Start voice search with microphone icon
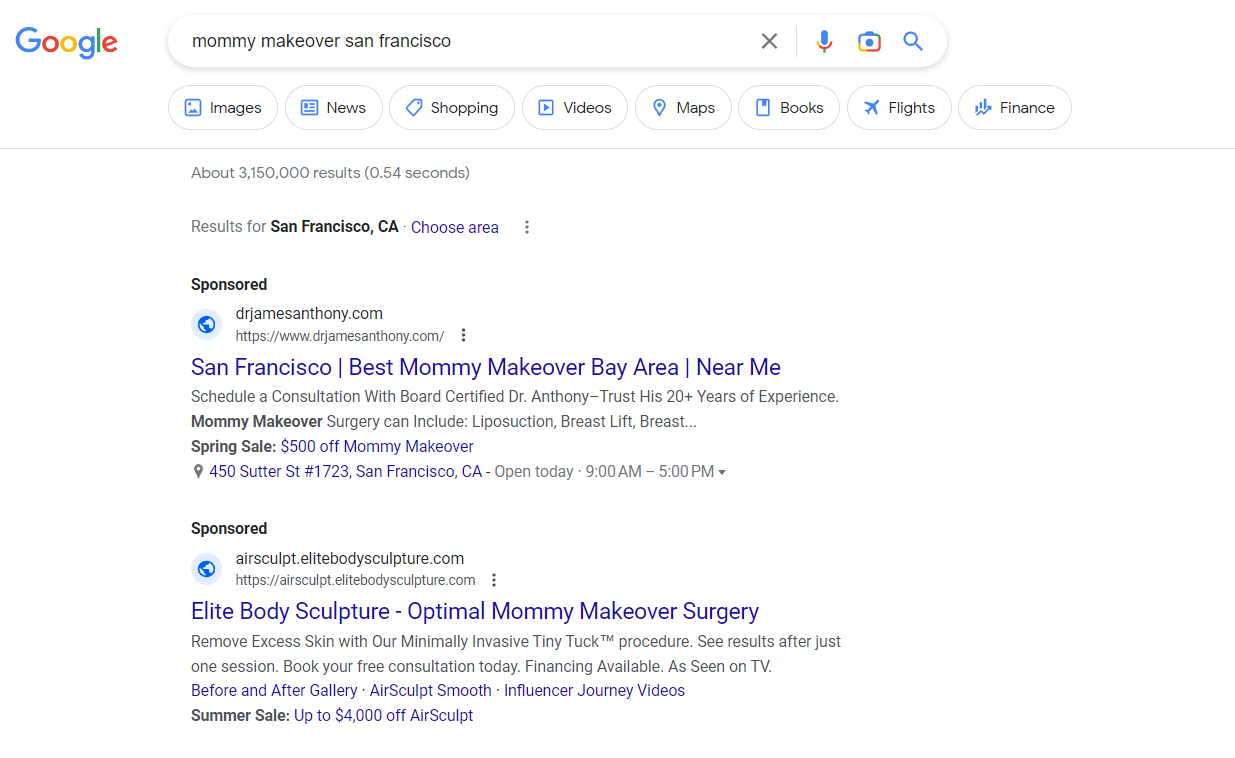Viewport: 1235px width, 758px height. [824, 41]
